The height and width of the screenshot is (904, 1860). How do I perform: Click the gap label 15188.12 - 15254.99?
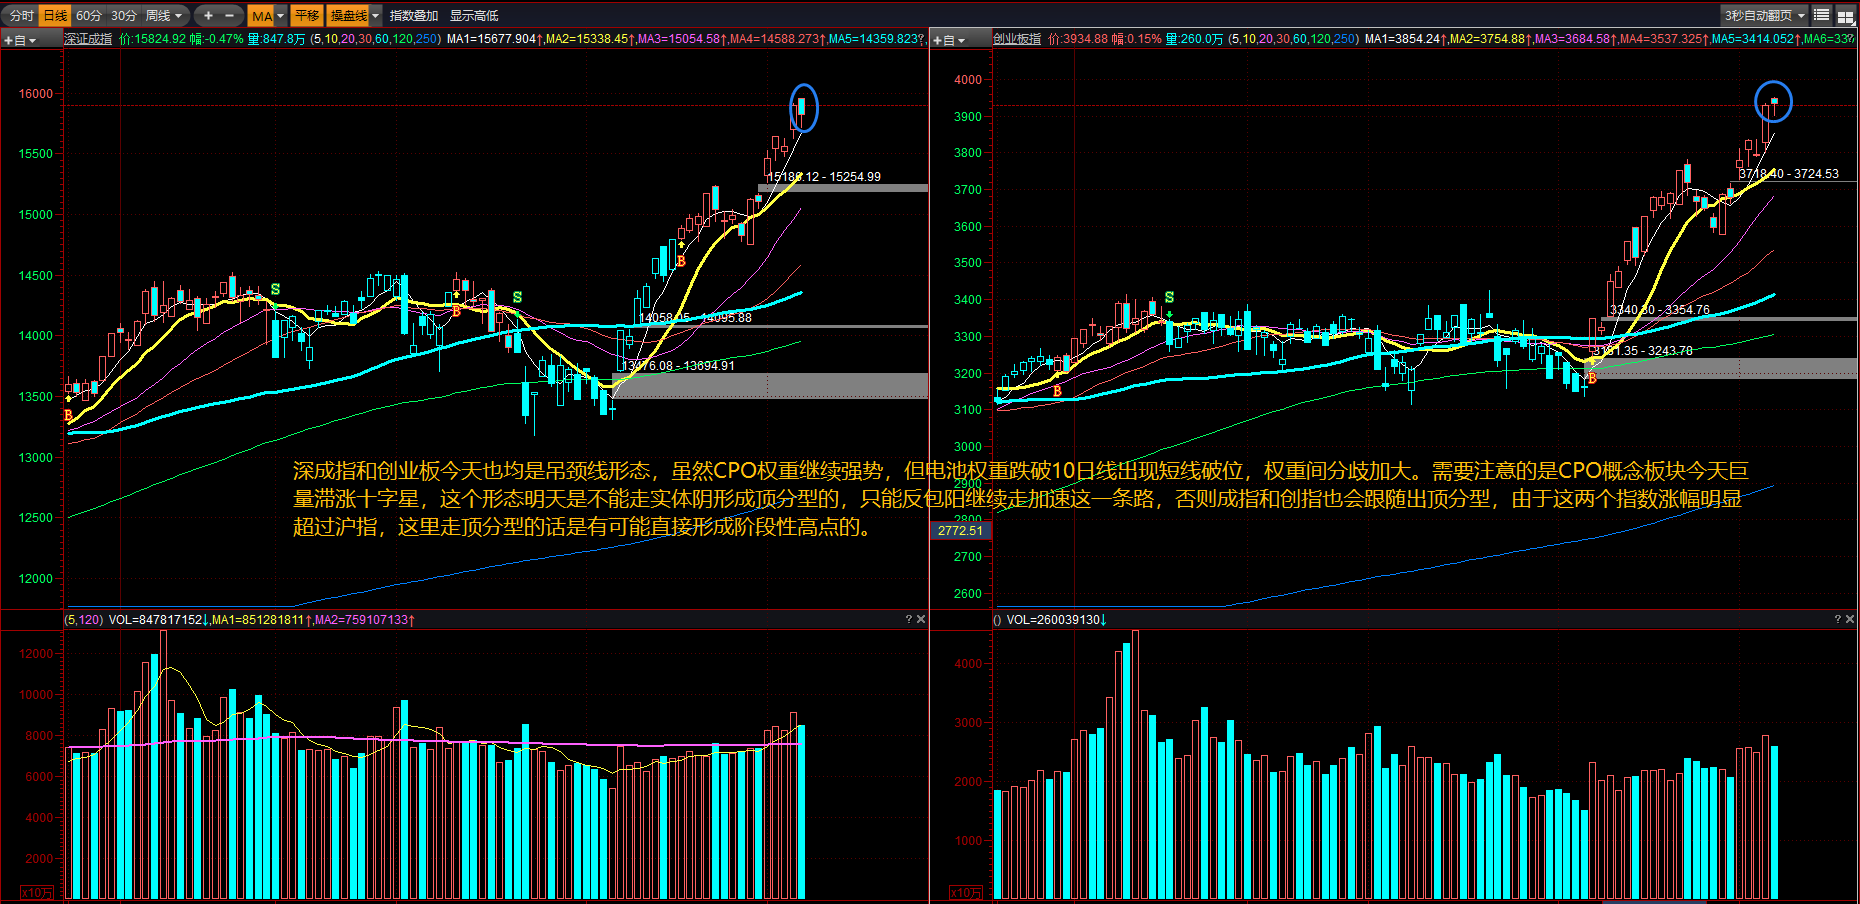824,177
